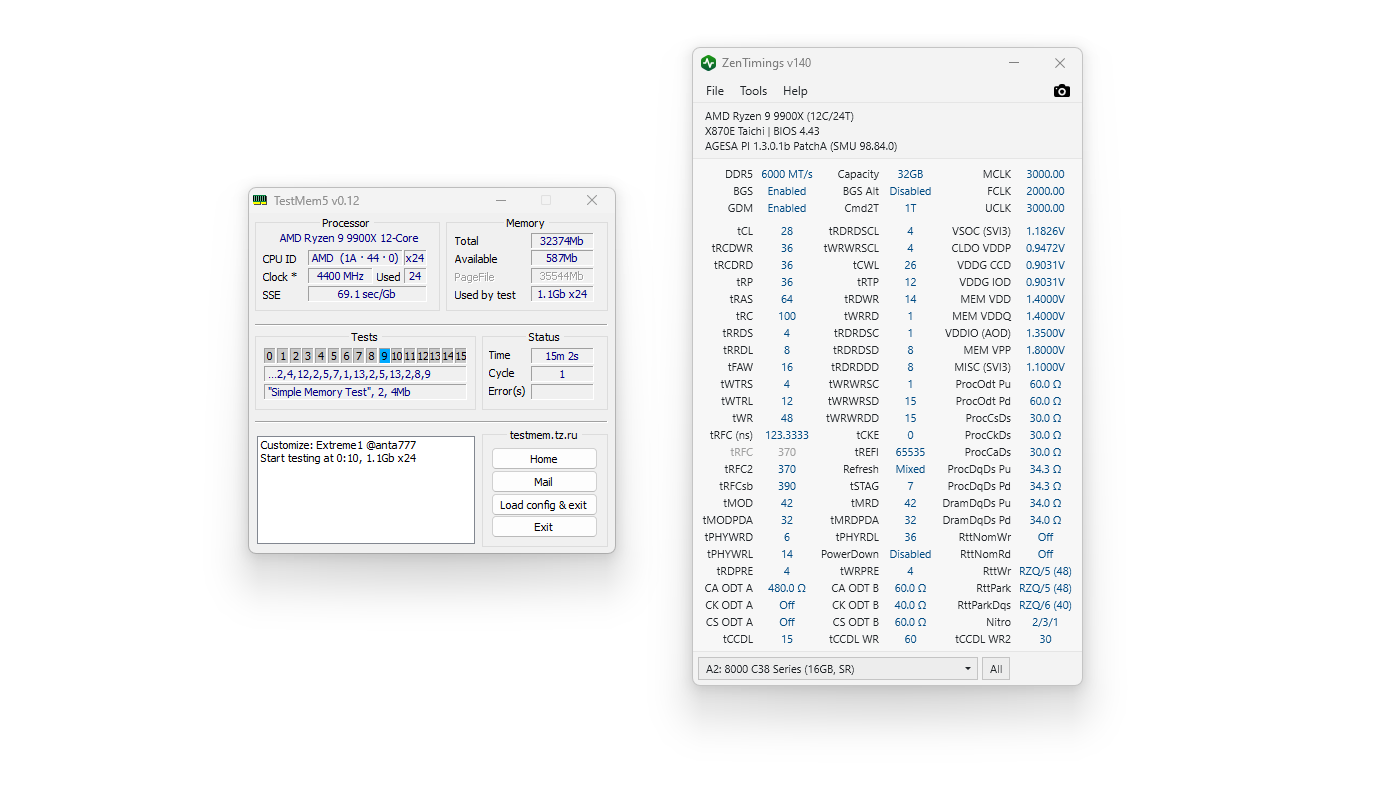Expand the A2: 8000 C38 Series module dropdown
This screenshot has height=785, width=1400.
point(837,669)
